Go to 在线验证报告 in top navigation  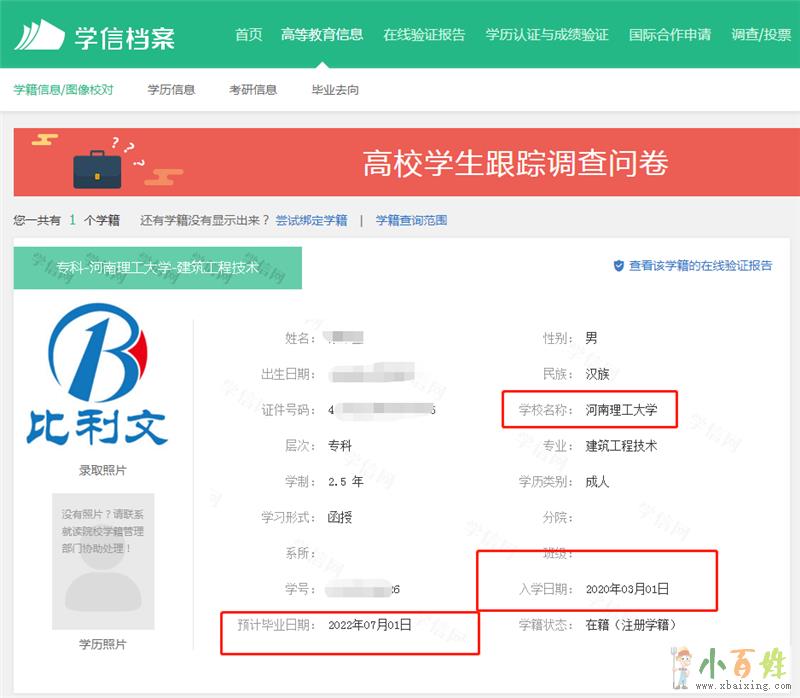[424, 35]
